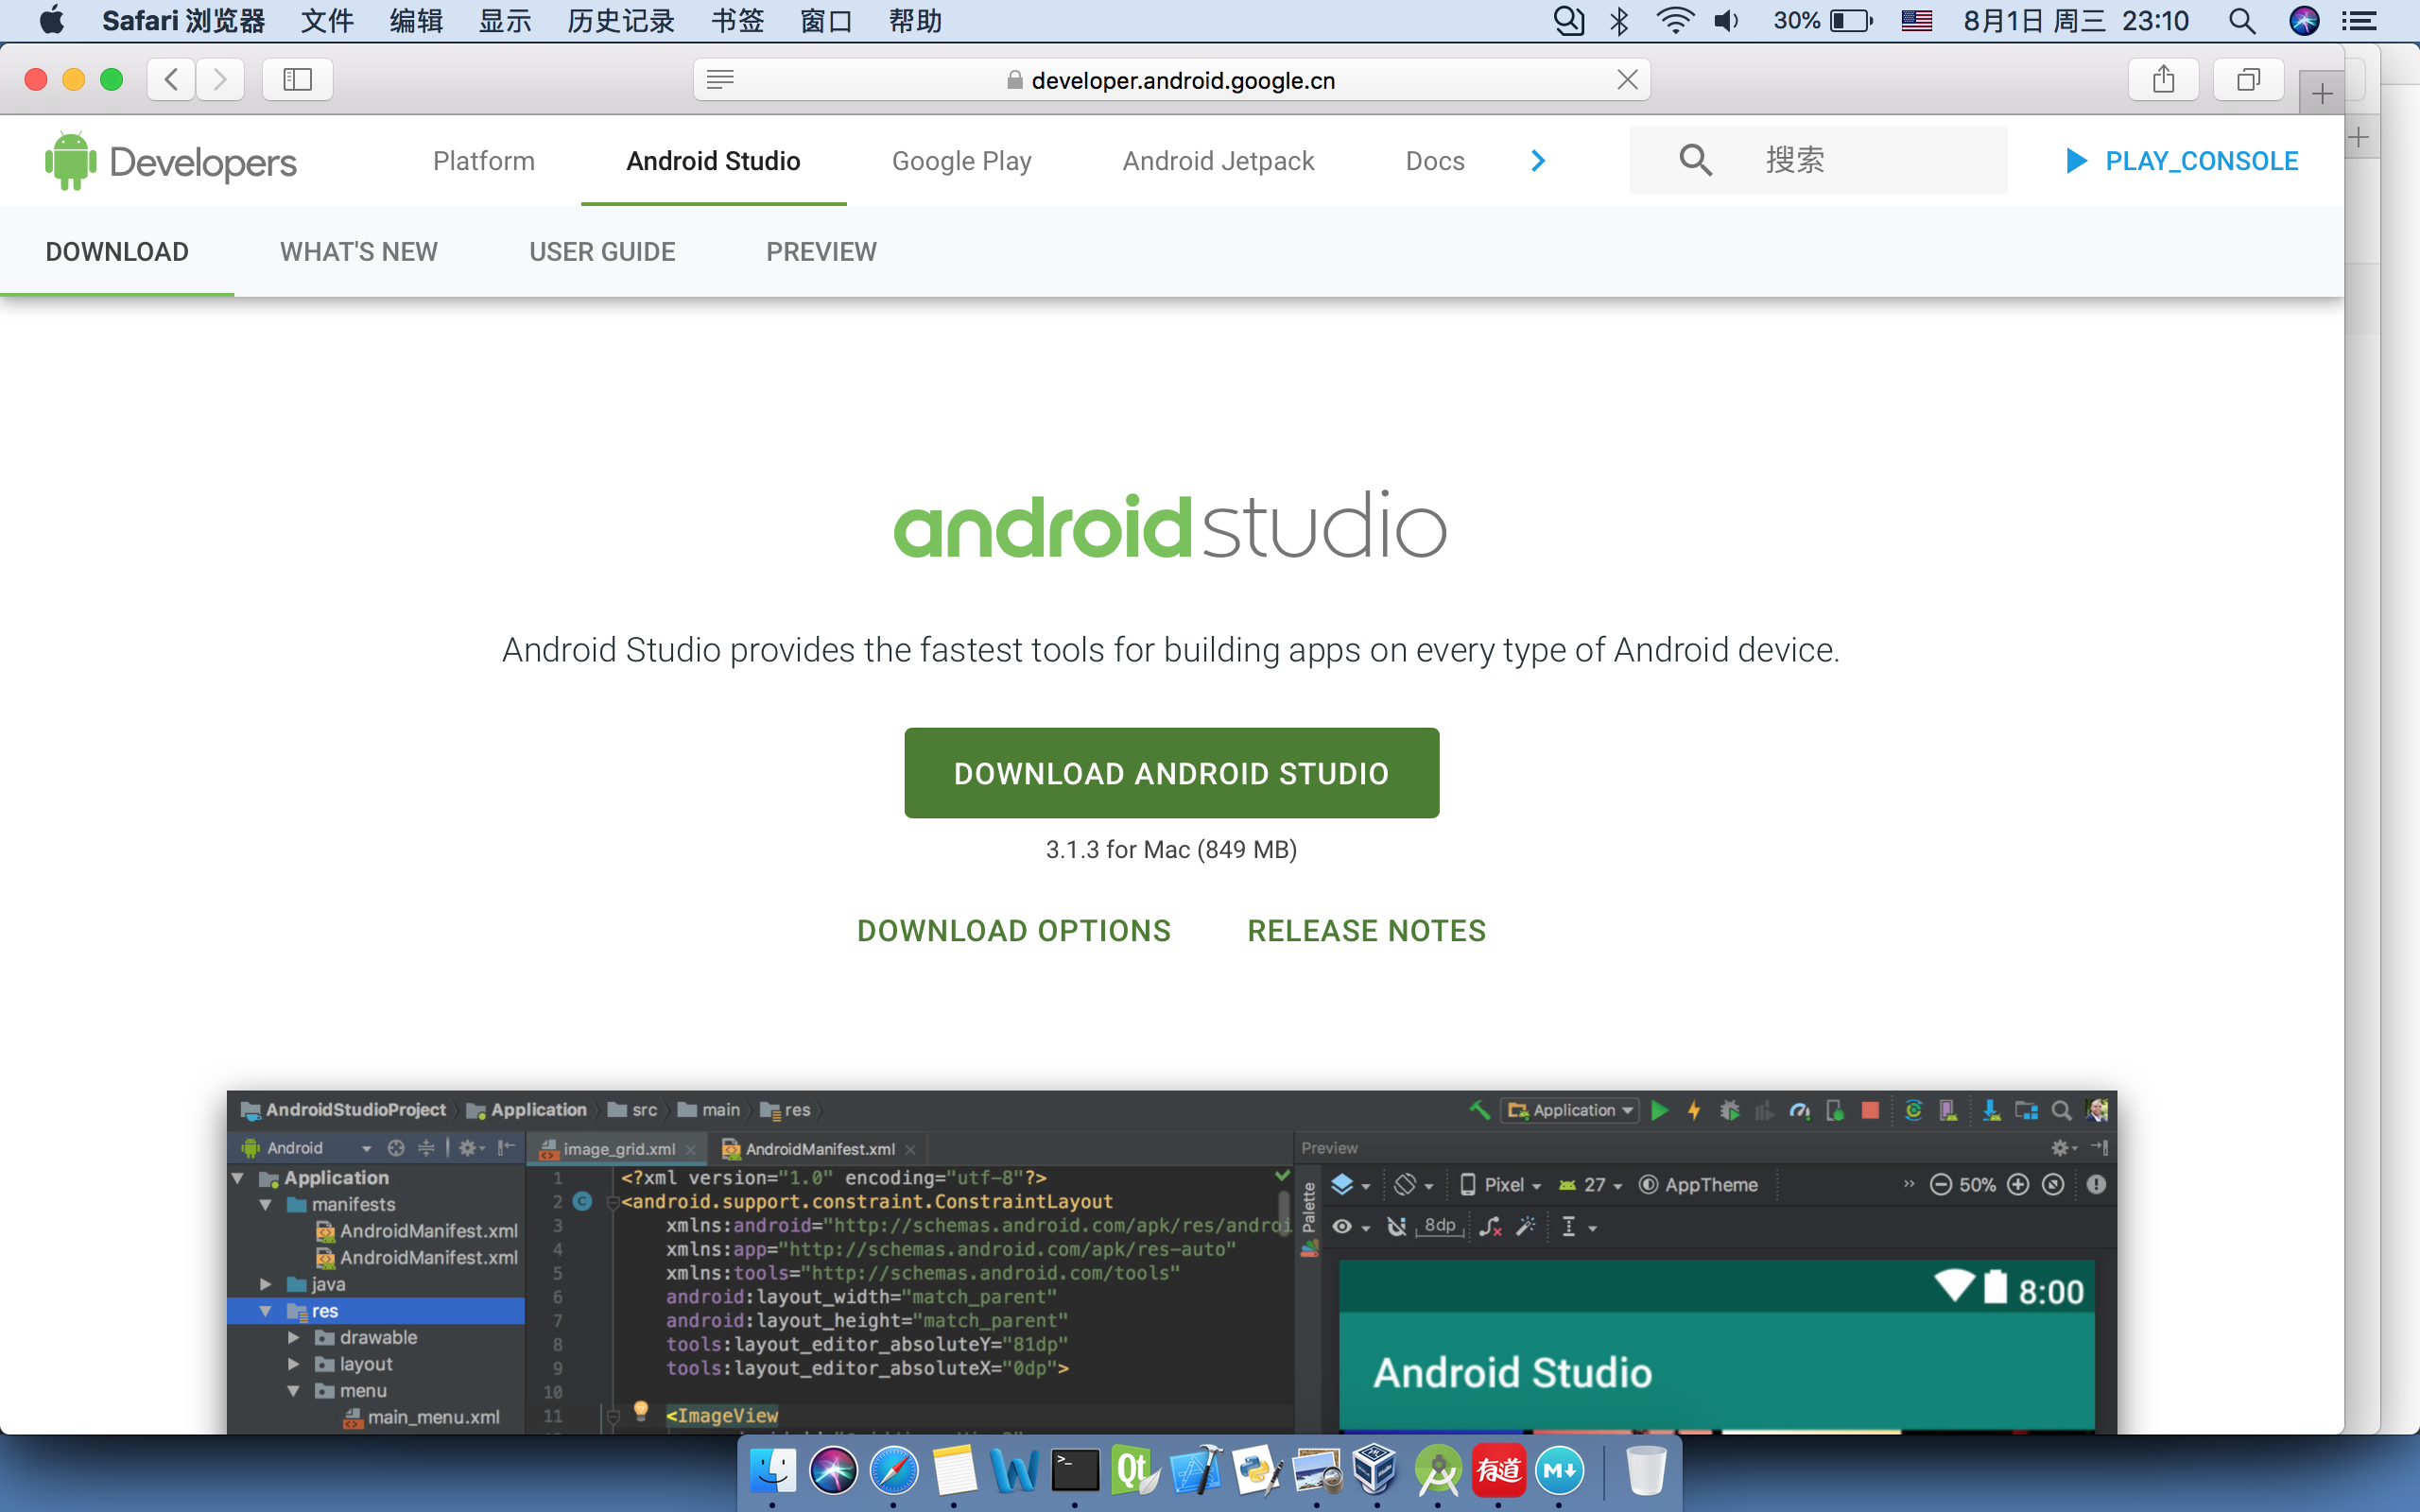Open the Docs tab
Screen dimensions: 2420x1512
tap(1435, 161)
